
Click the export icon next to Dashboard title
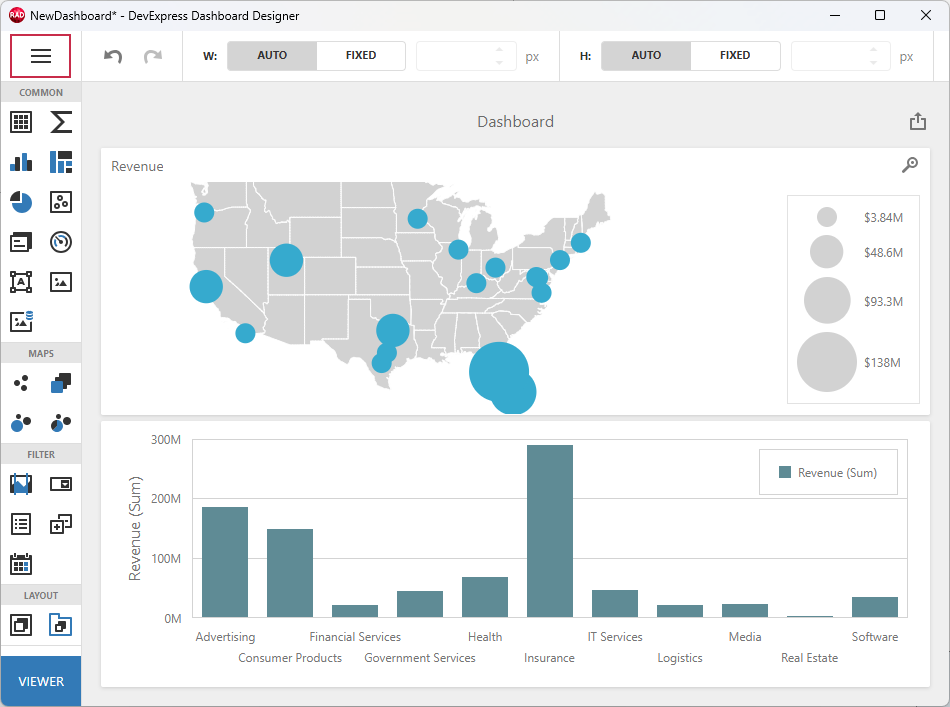[917, 120]
